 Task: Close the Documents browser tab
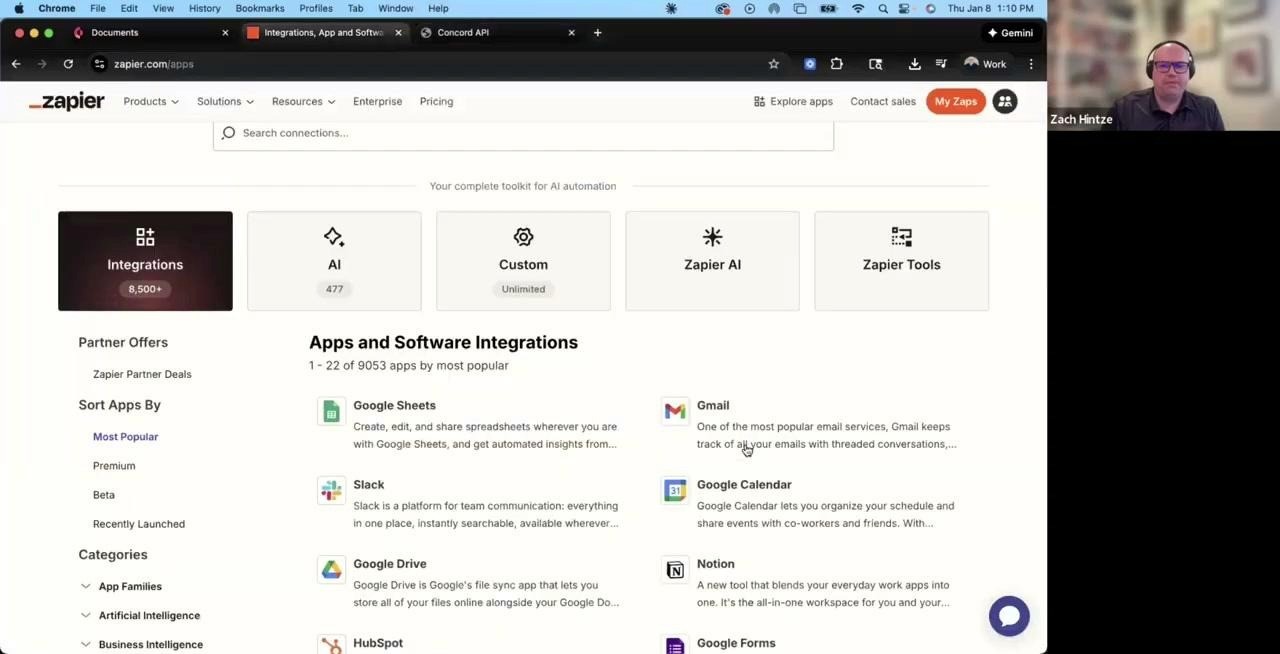pos(225,33)
